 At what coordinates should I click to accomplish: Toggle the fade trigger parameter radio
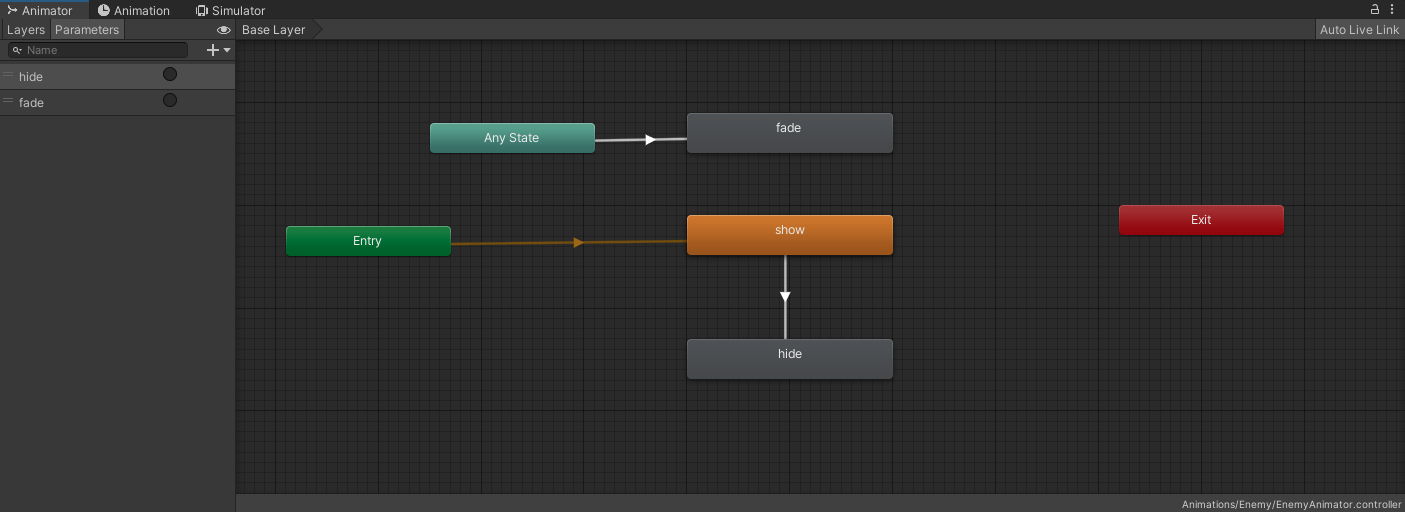170,101
